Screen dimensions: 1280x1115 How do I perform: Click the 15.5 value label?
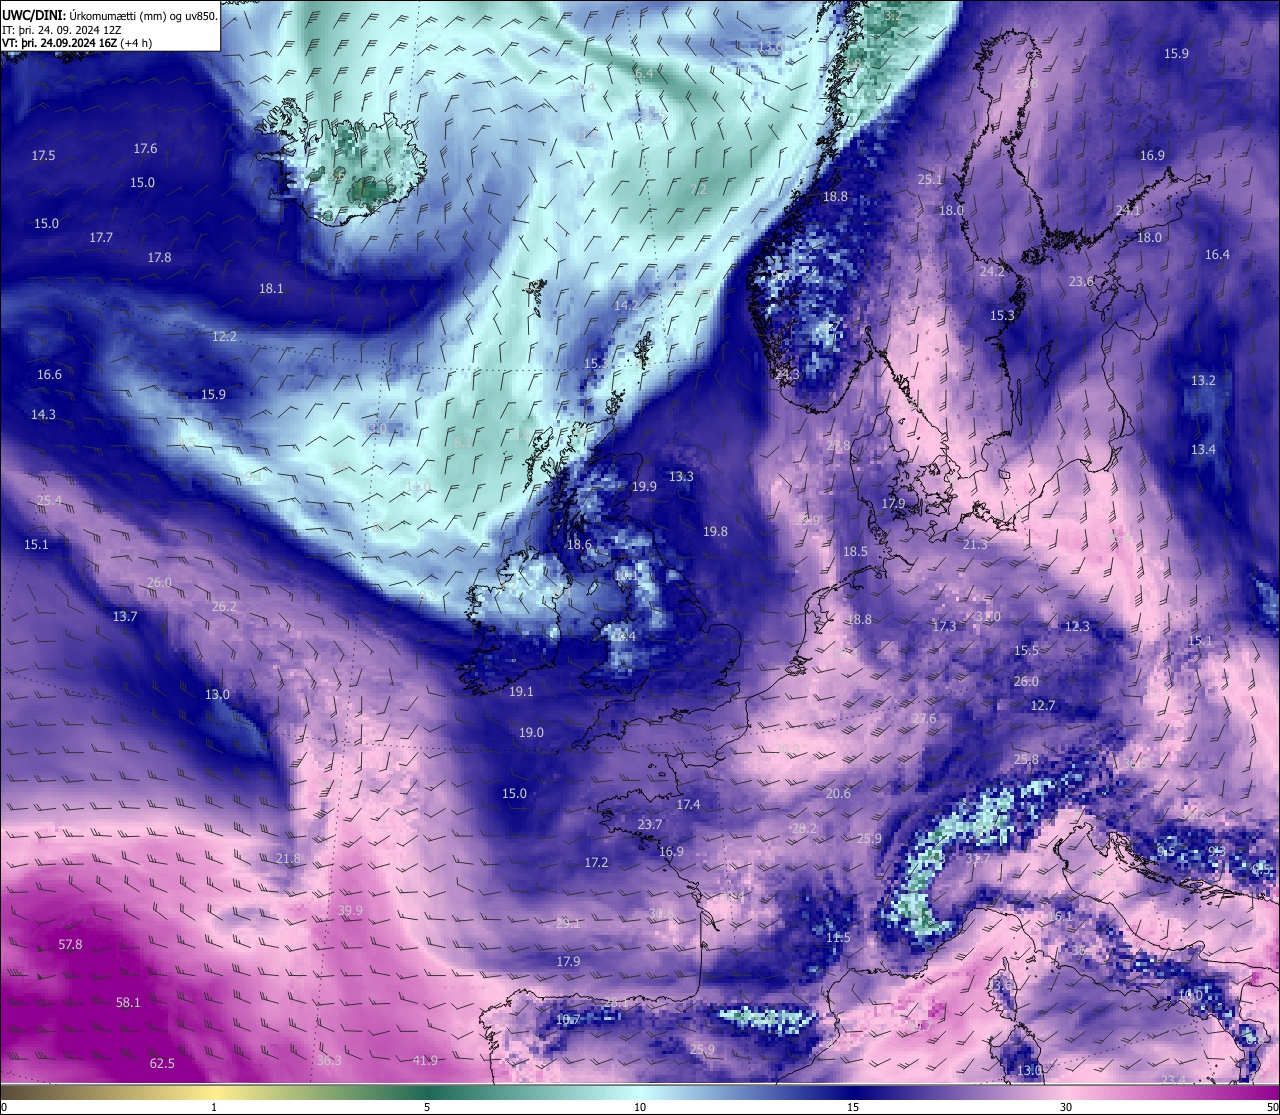tap(1026, 651)
